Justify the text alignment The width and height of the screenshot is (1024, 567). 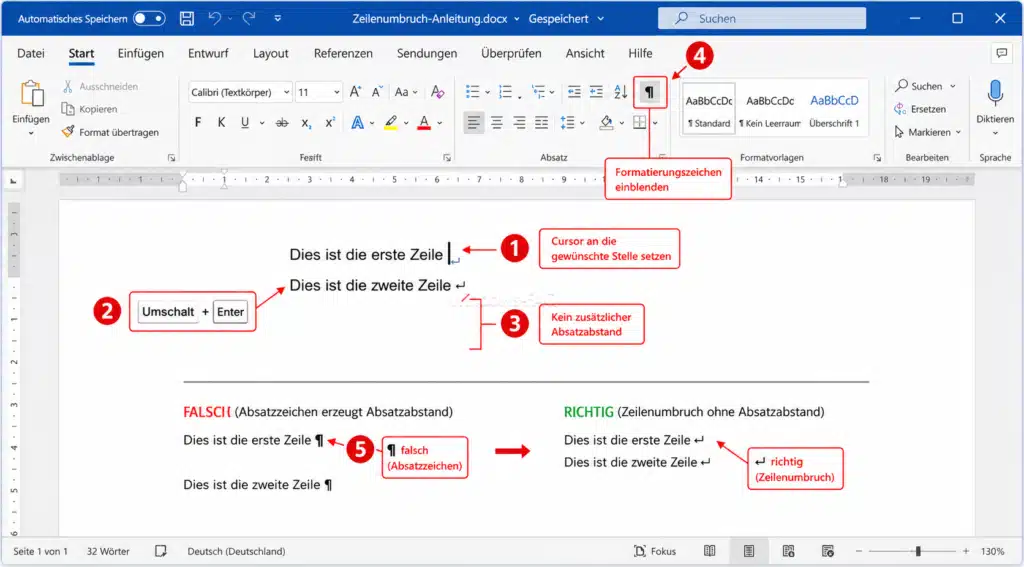click(541, 122)
